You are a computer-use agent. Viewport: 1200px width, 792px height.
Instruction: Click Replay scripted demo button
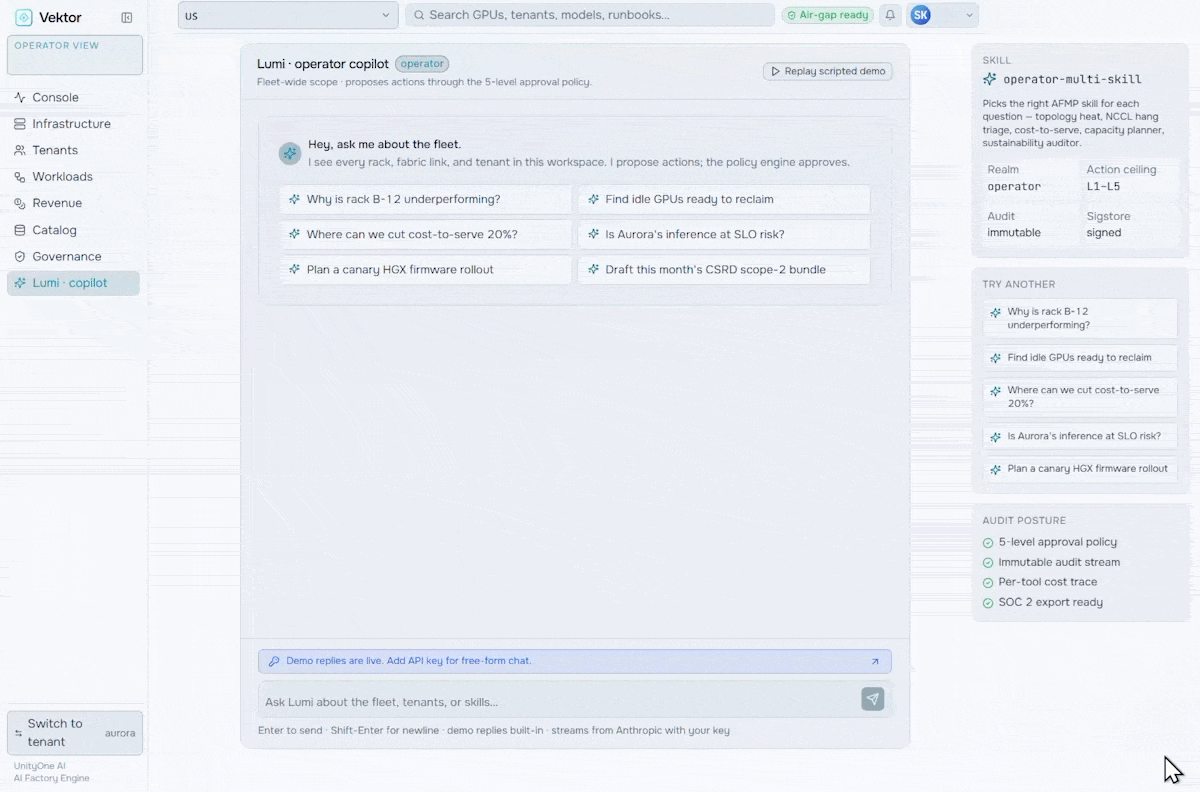[x=828, y=71]
